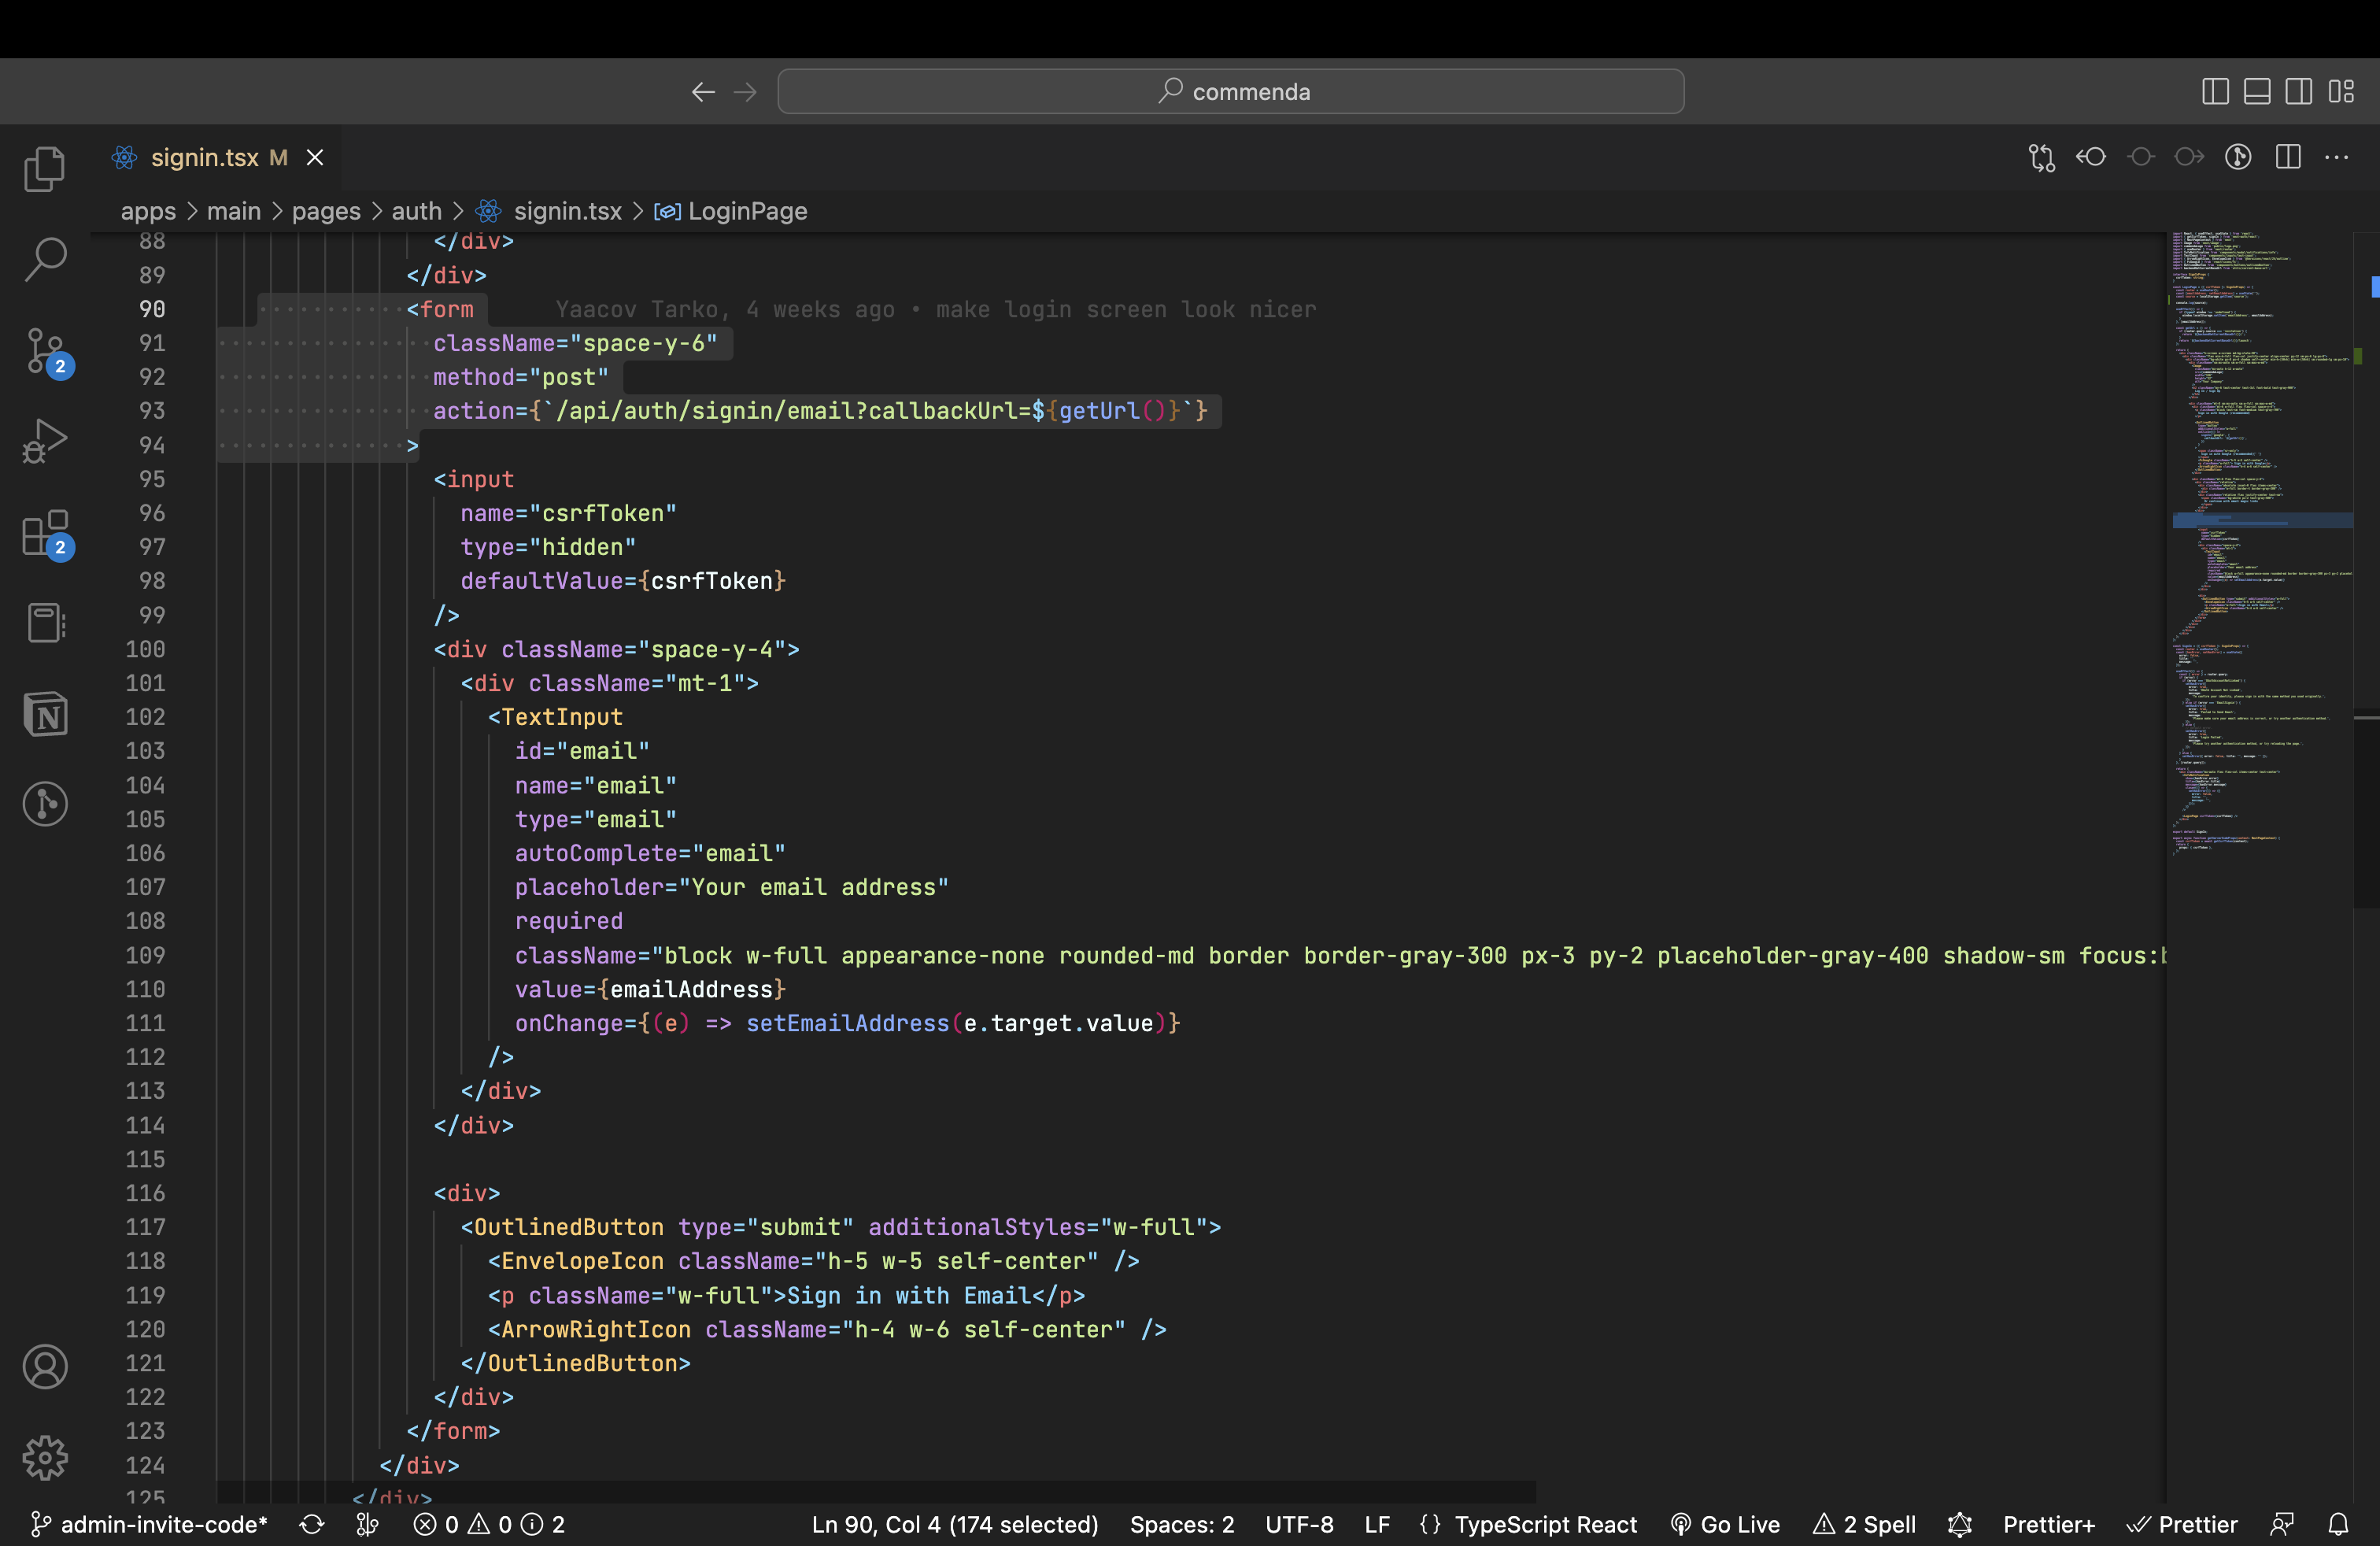
Task: Open the Explorer sidebar icon
Action: coord(45,168)
